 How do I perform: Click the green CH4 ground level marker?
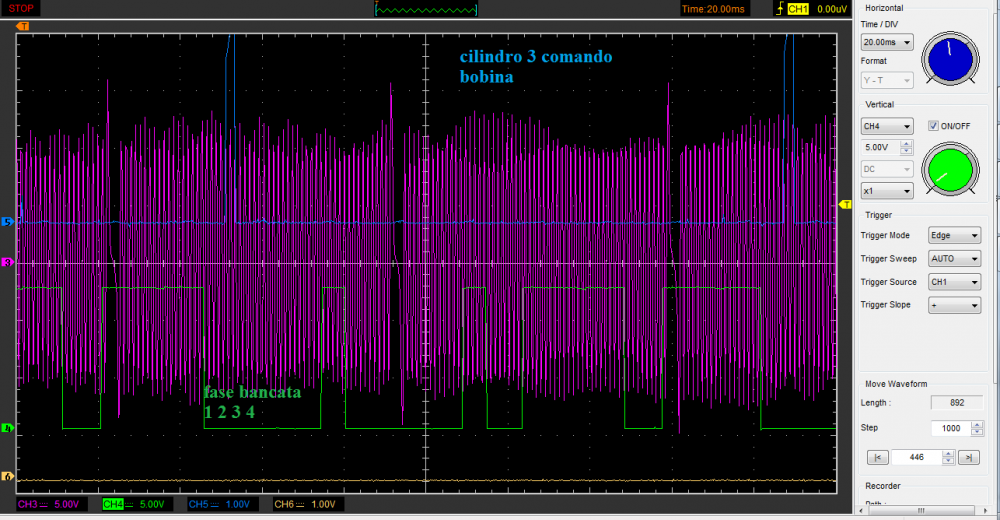(9, 428)
